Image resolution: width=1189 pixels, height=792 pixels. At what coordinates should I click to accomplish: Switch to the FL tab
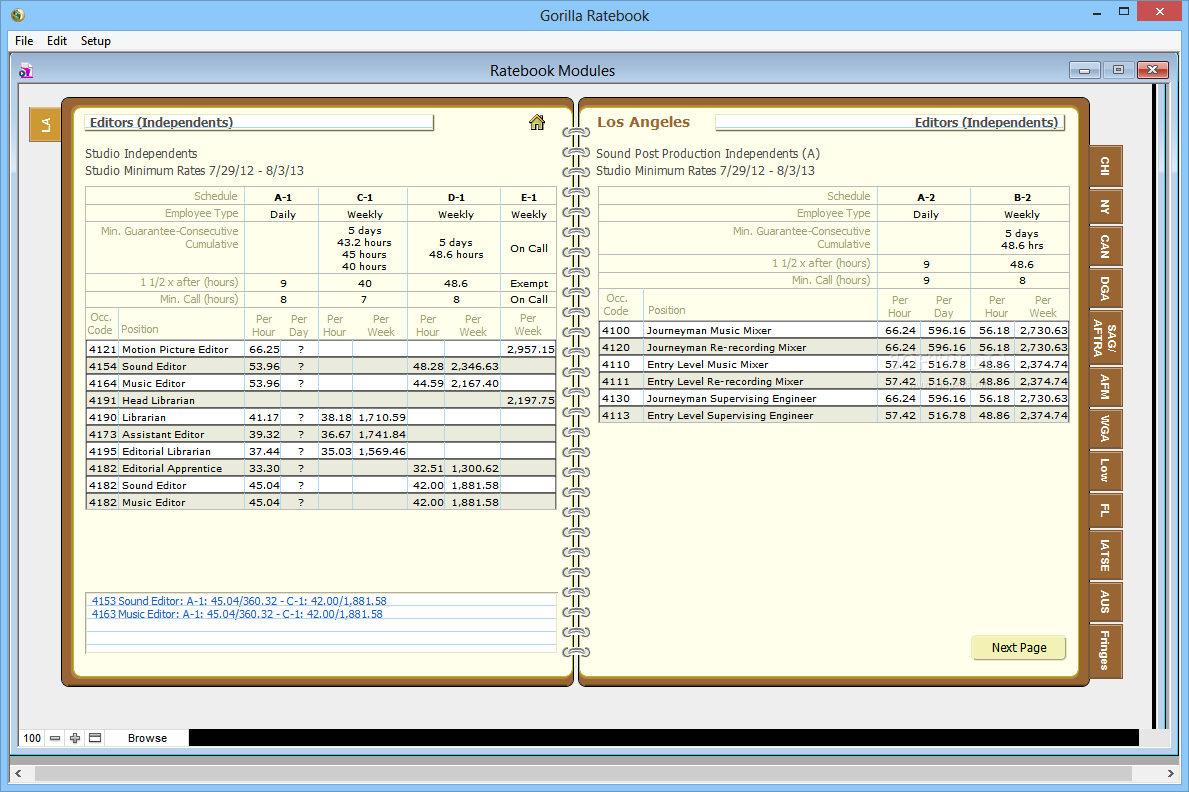[1106, 511]
